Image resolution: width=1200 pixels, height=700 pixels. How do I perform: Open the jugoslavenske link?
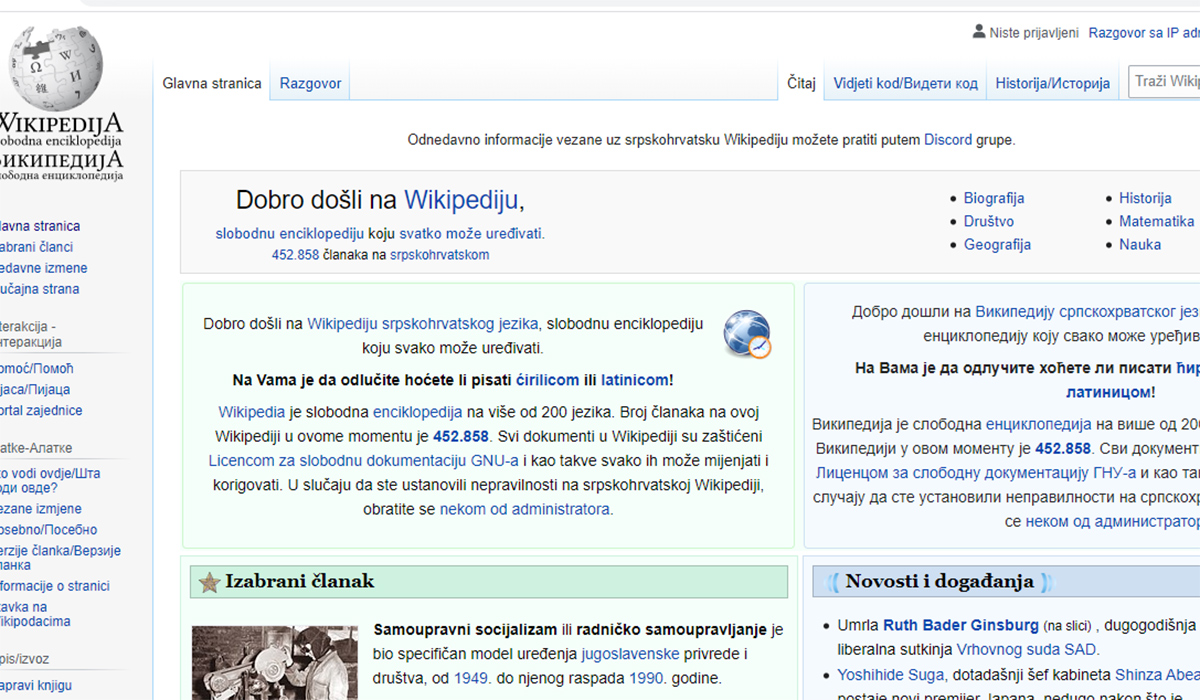tap(630, 654)
